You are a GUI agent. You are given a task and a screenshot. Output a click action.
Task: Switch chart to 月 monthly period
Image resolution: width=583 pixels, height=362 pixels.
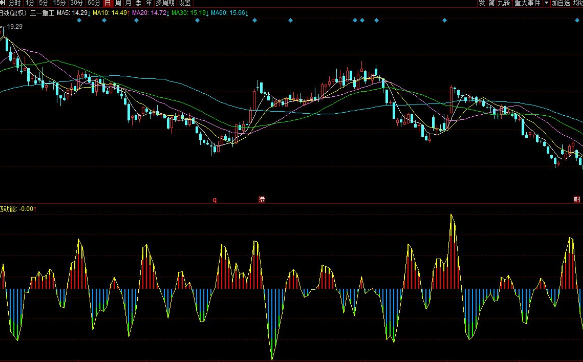point(128,3)
